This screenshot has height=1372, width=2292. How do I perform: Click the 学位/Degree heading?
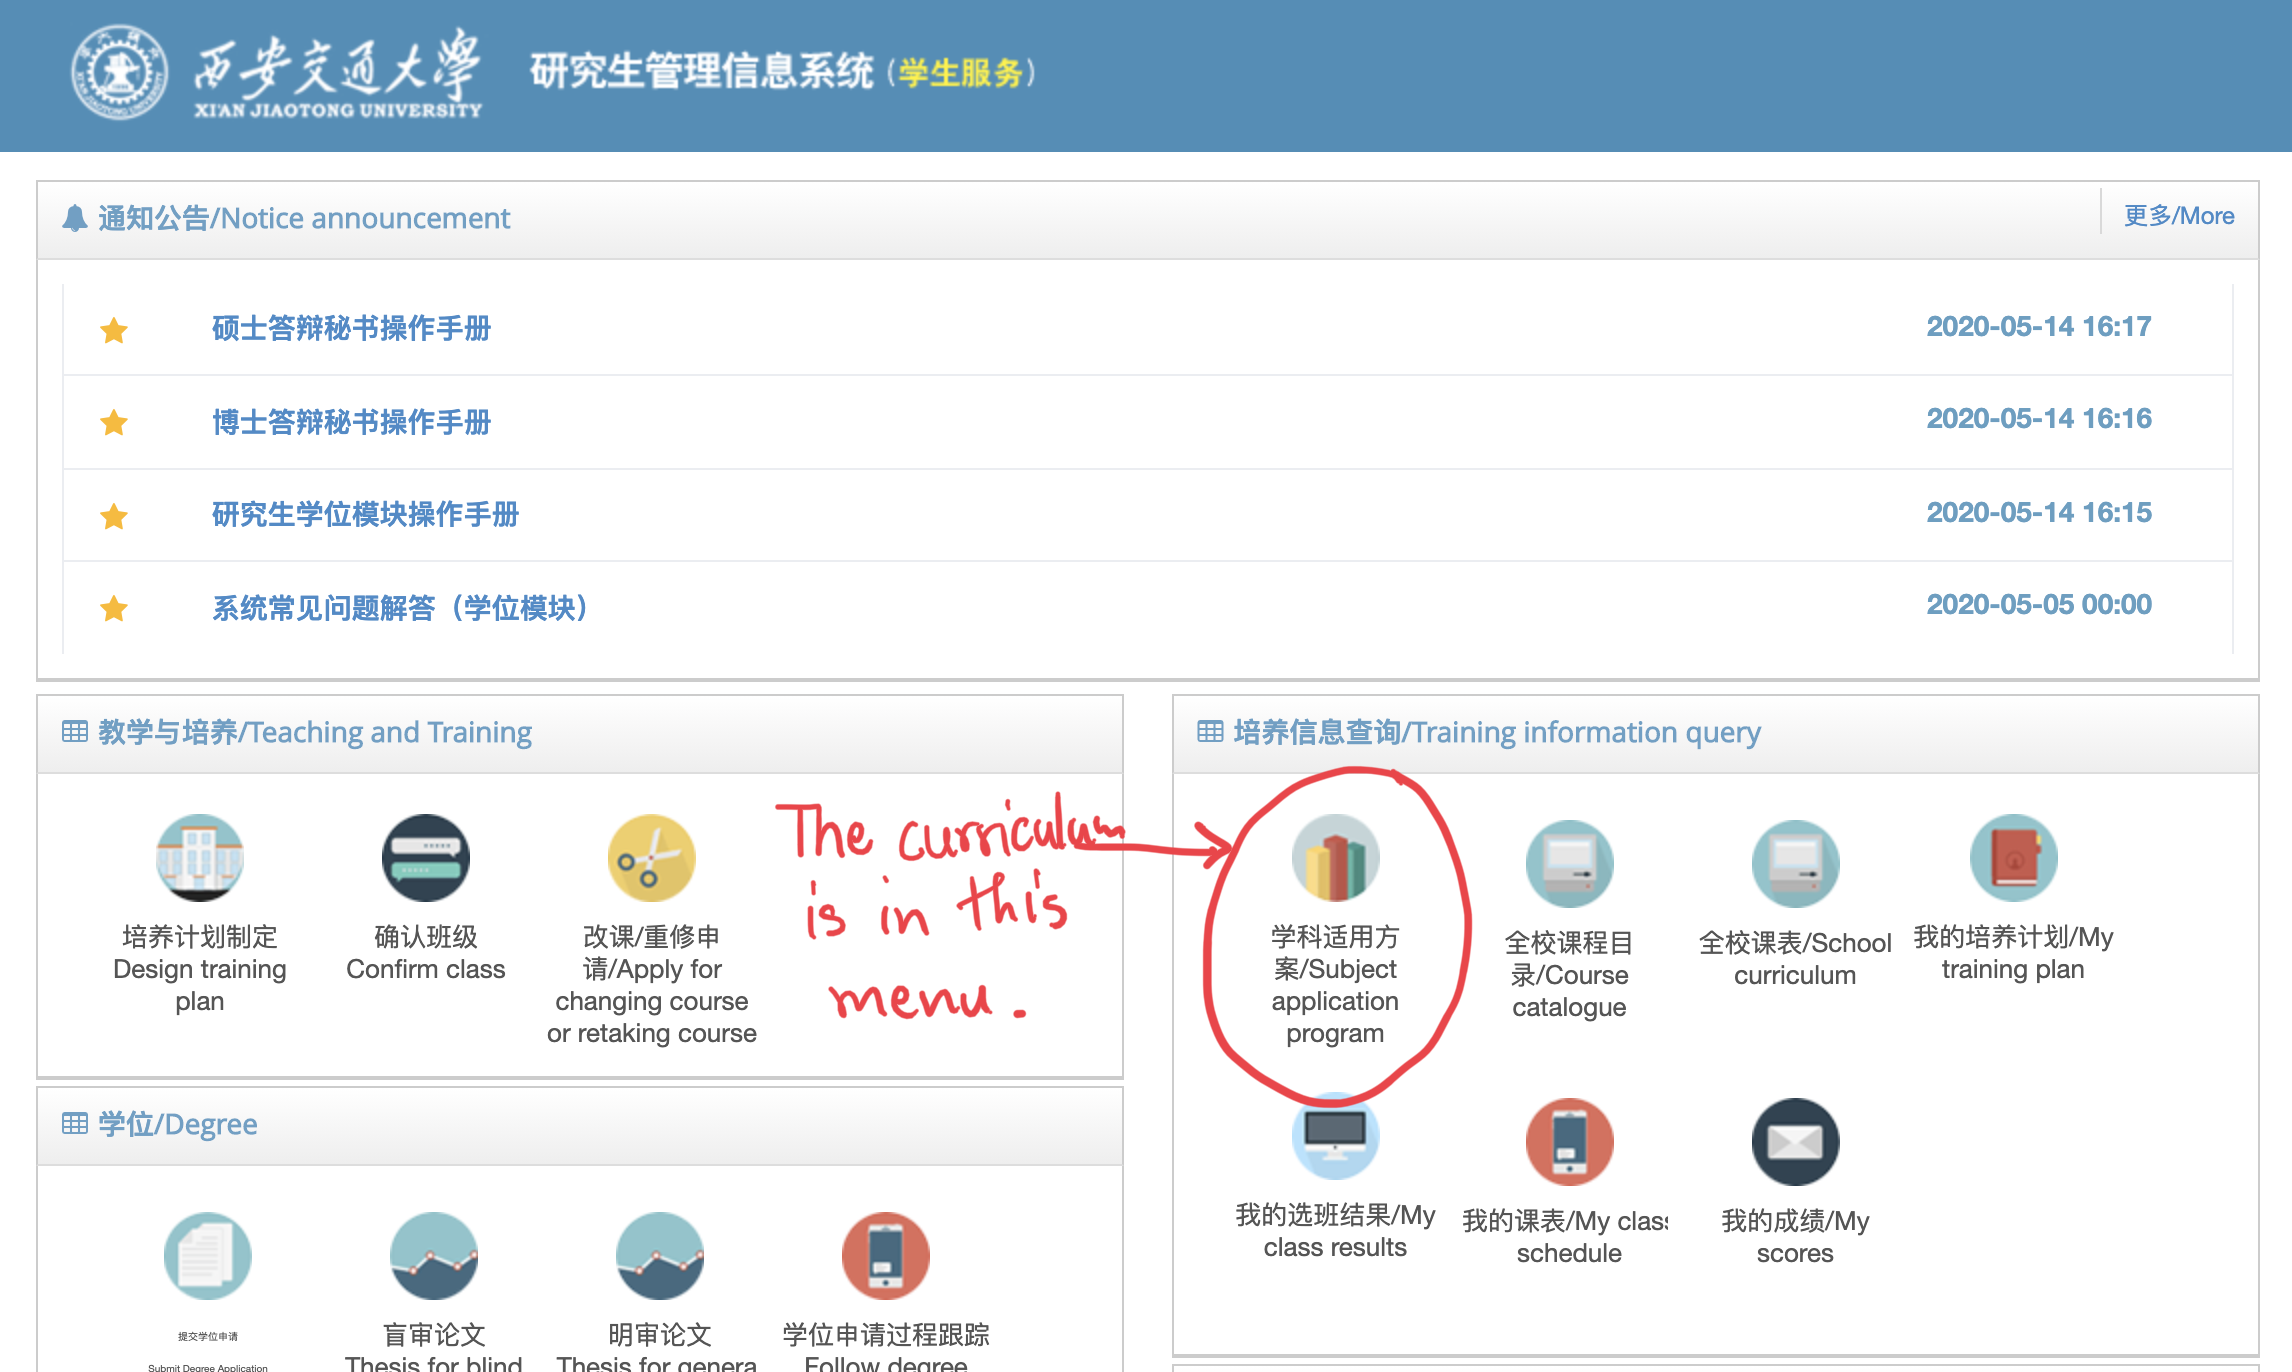(x=177, y=1124)
